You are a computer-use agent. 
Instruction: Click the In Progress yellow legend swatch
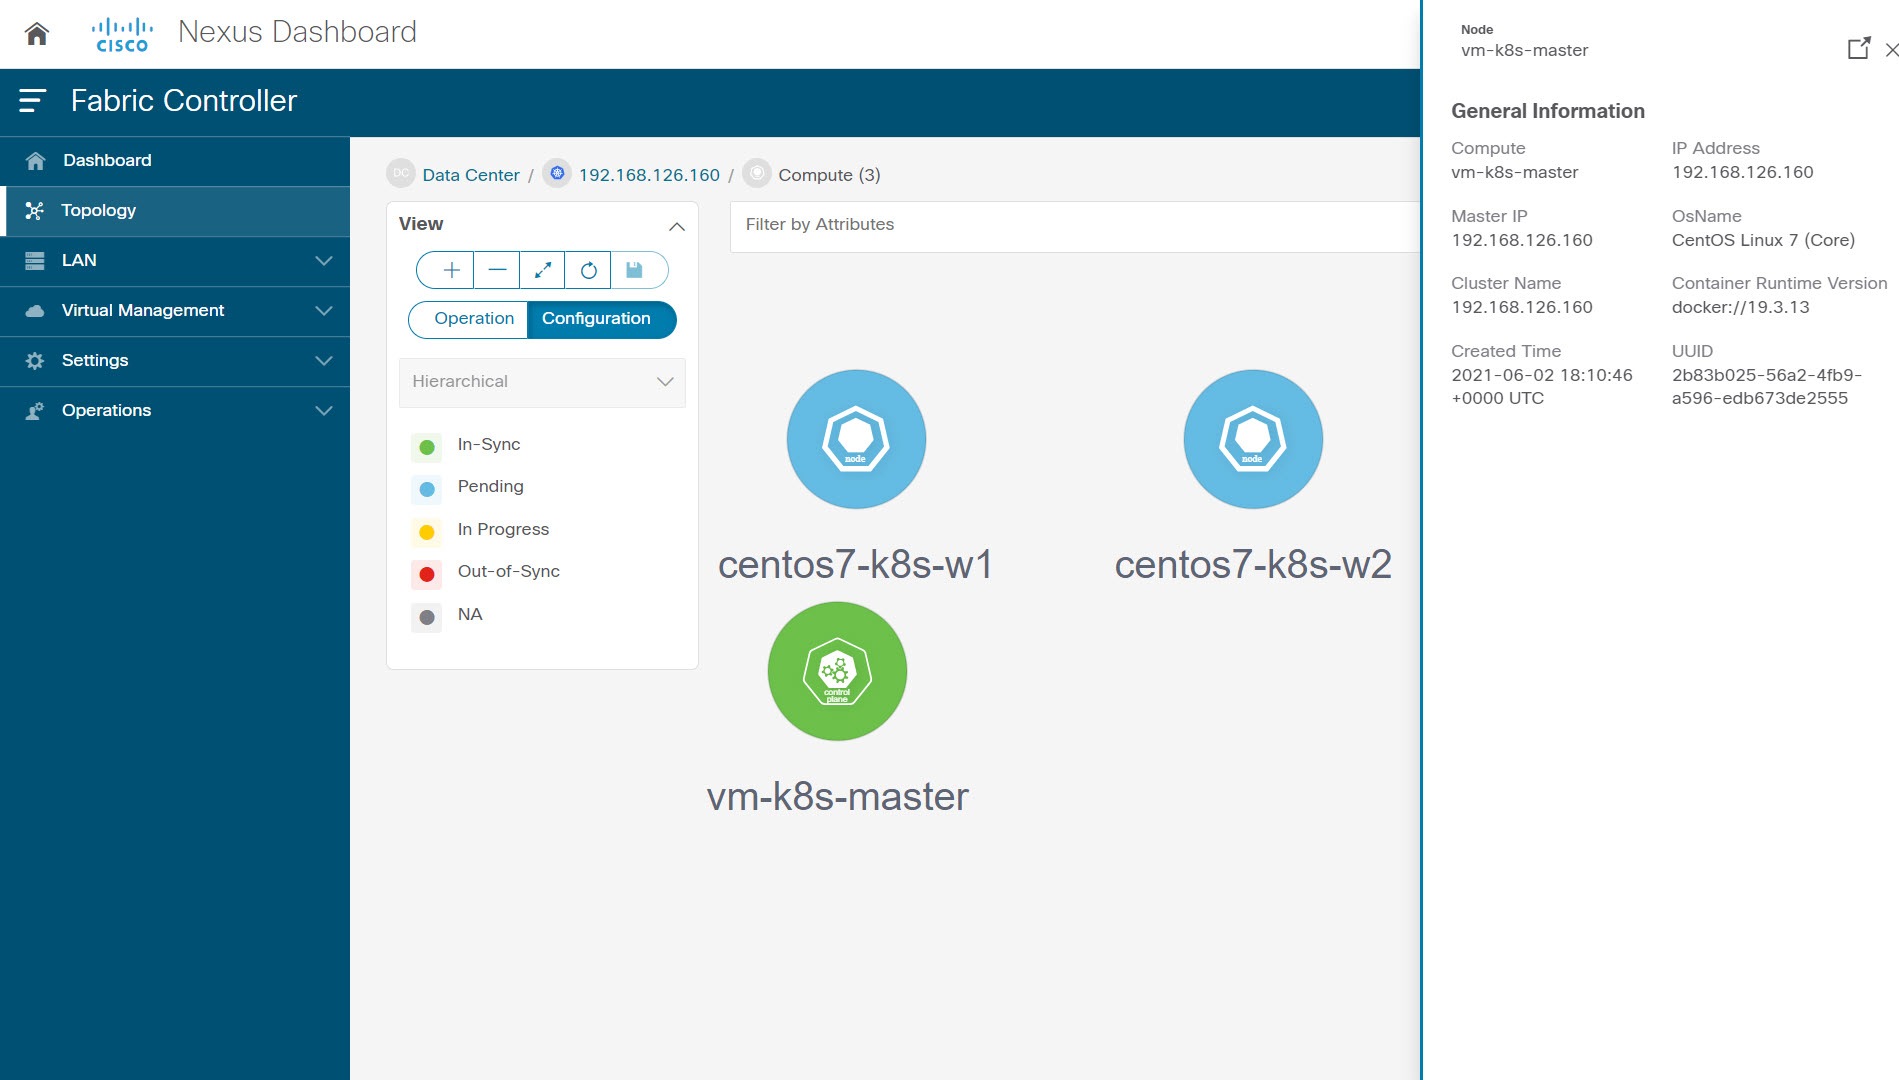pos(427,532)
